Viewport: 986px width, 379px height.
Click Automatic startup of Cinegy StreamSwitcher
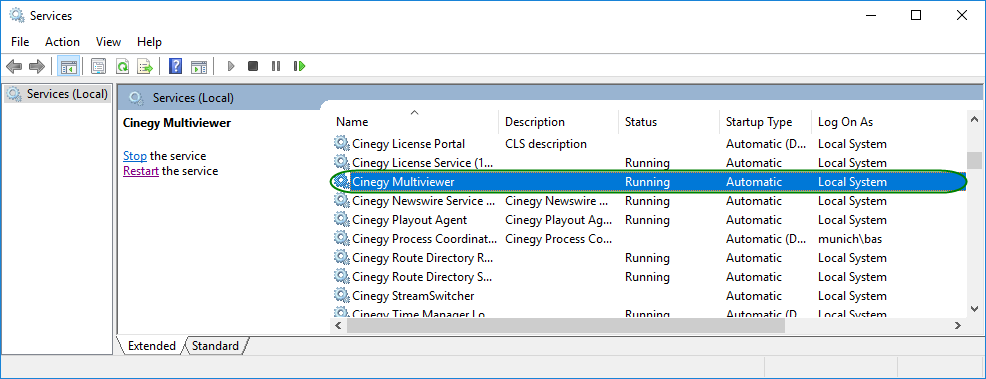tap(754, 295)
